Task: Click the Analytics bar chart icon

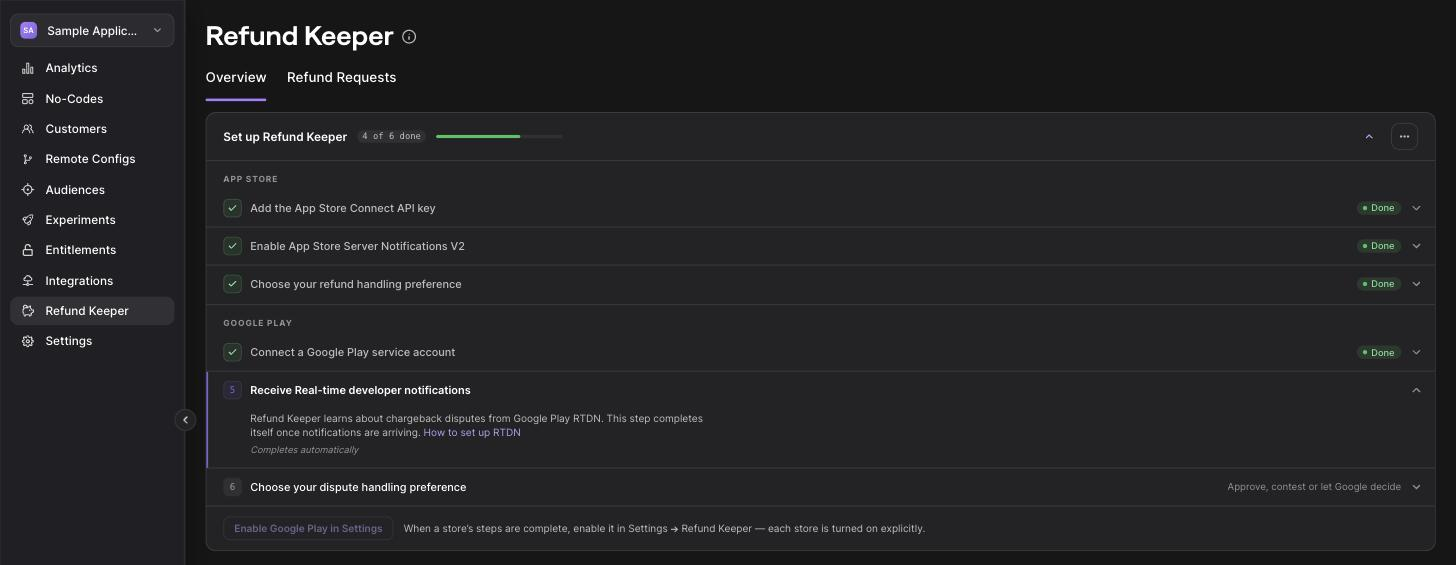Action: [x=28, y=68]
